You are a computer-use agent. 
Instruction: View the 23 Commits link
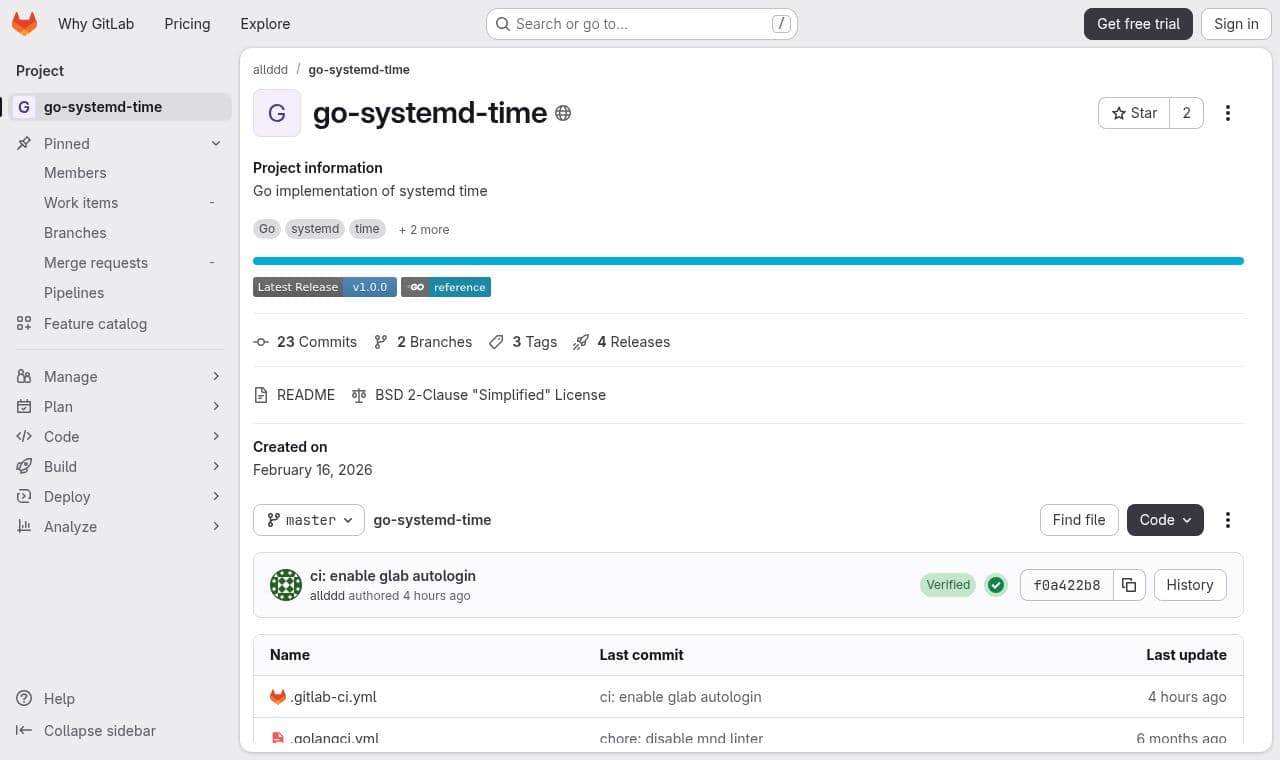click(305, 342)
